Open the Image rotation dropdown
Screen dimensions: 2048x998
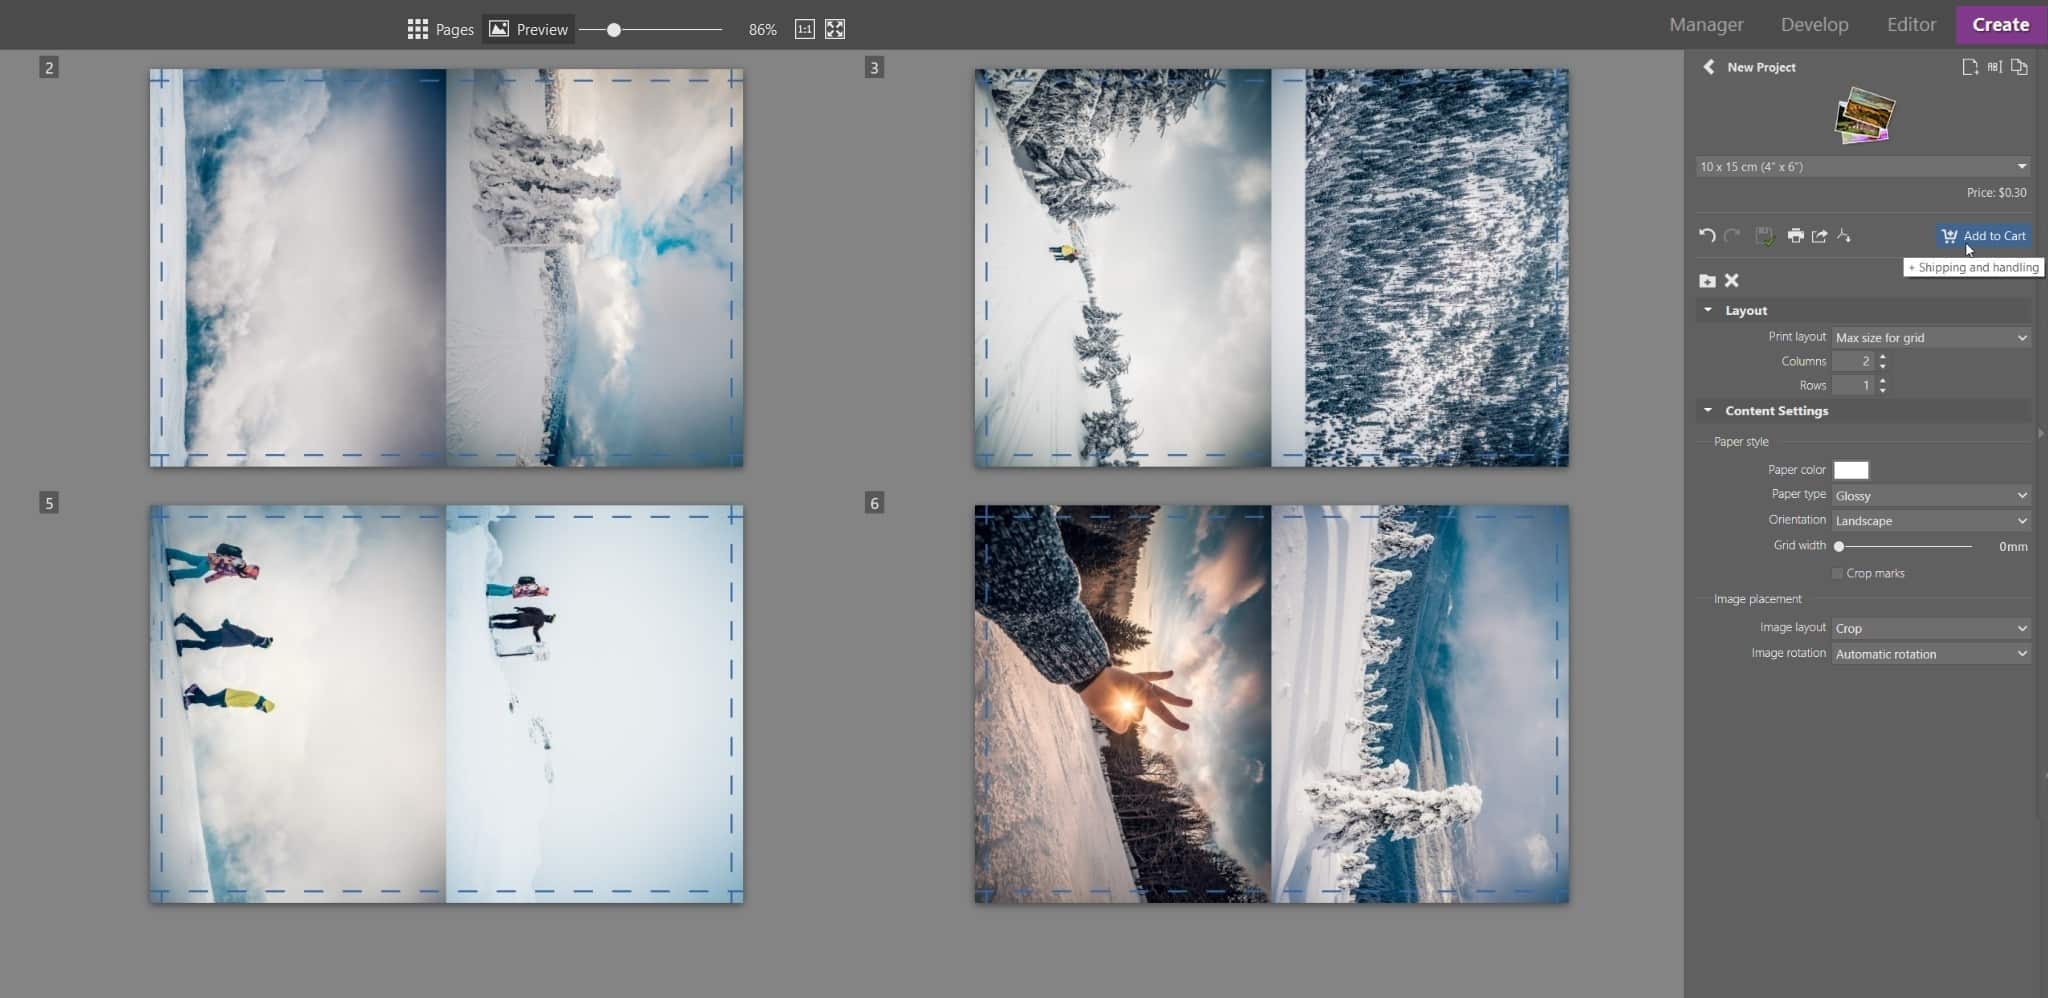coord(1930,653)
